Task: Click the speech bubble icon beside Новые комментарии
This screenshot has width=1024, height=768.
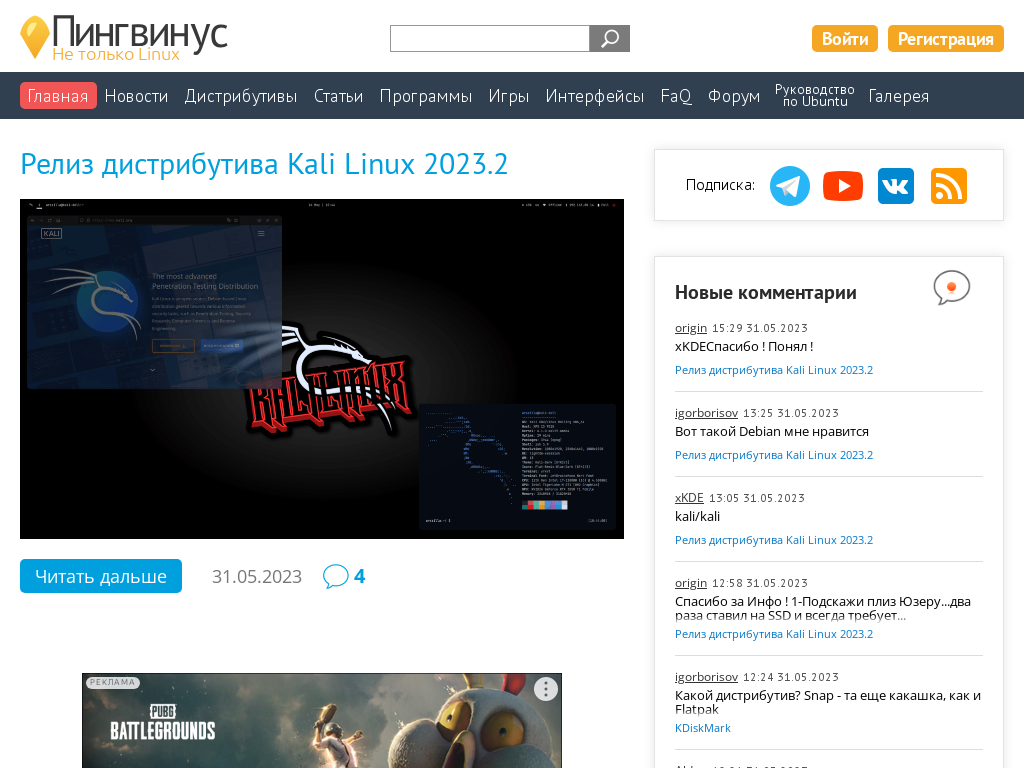Action: coord(952,287)
